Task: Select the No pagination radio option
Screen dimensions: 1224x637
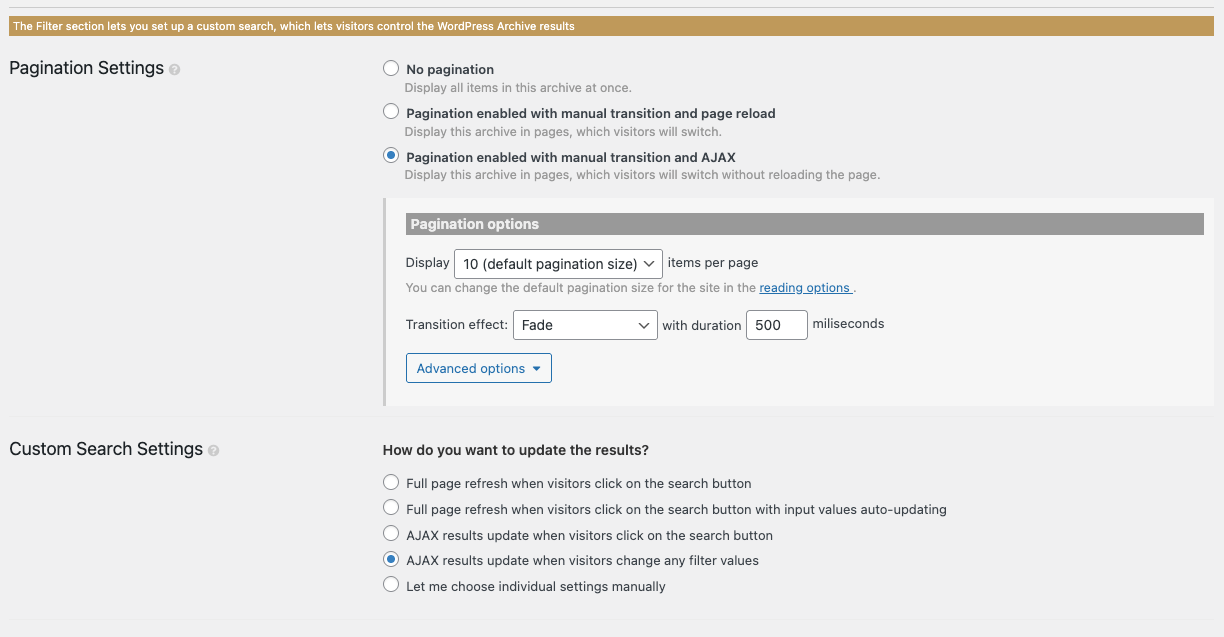Action: [x=391, y=69]
